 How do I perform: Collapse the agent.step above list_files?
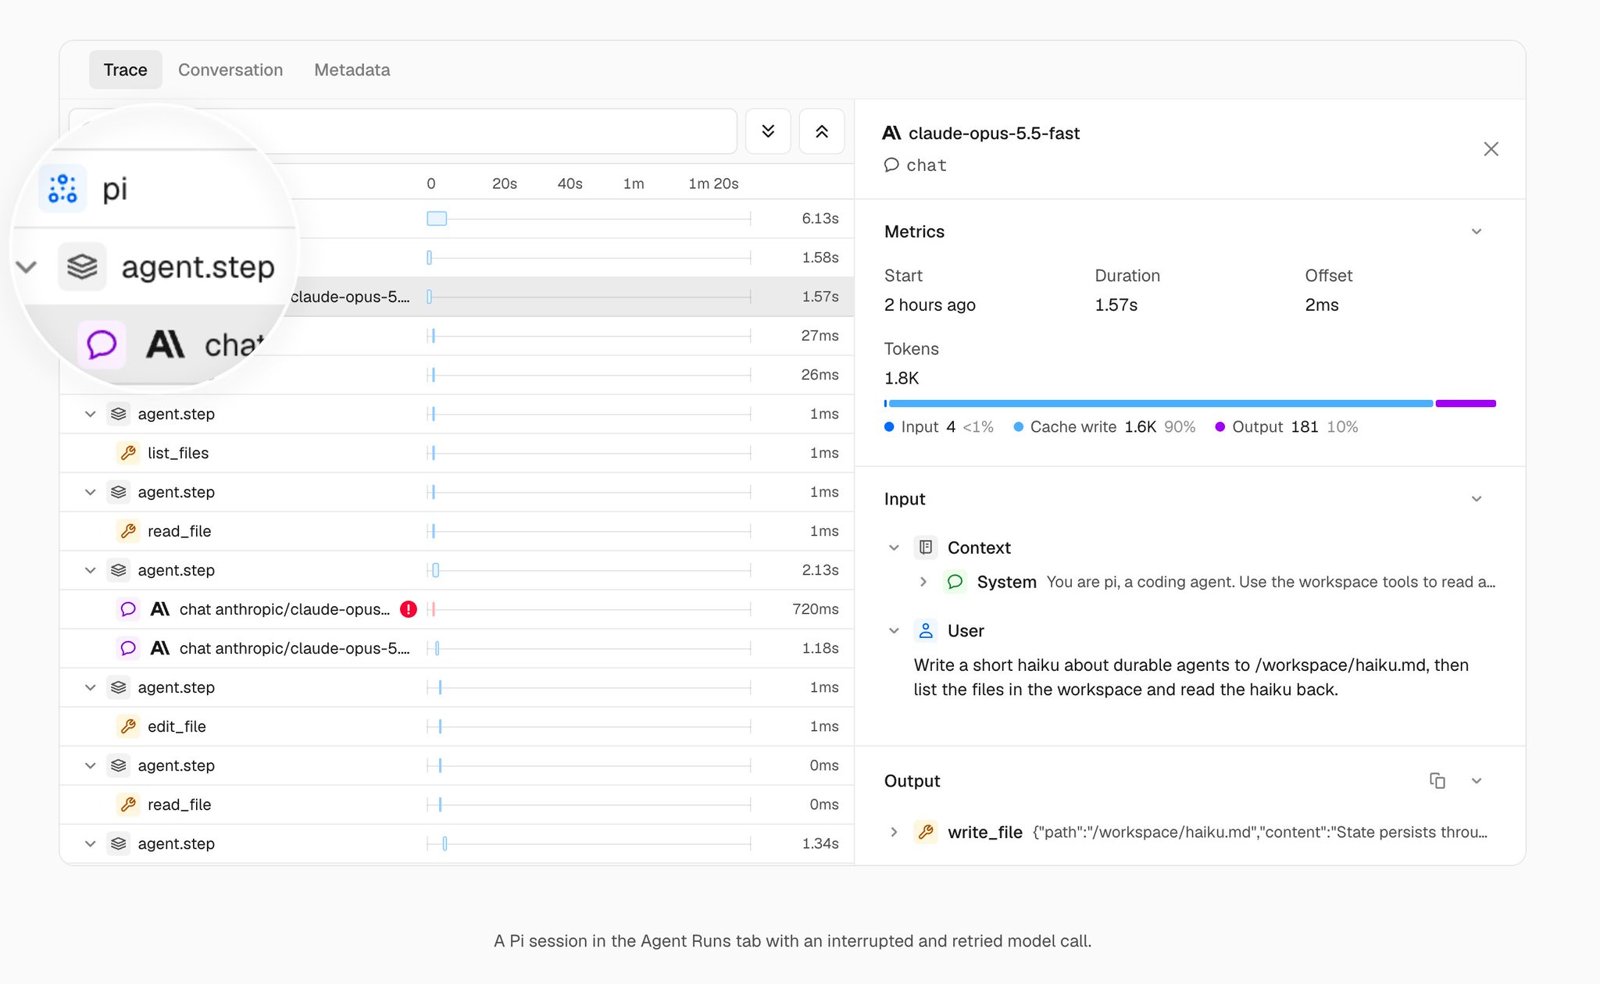[90, 414]
